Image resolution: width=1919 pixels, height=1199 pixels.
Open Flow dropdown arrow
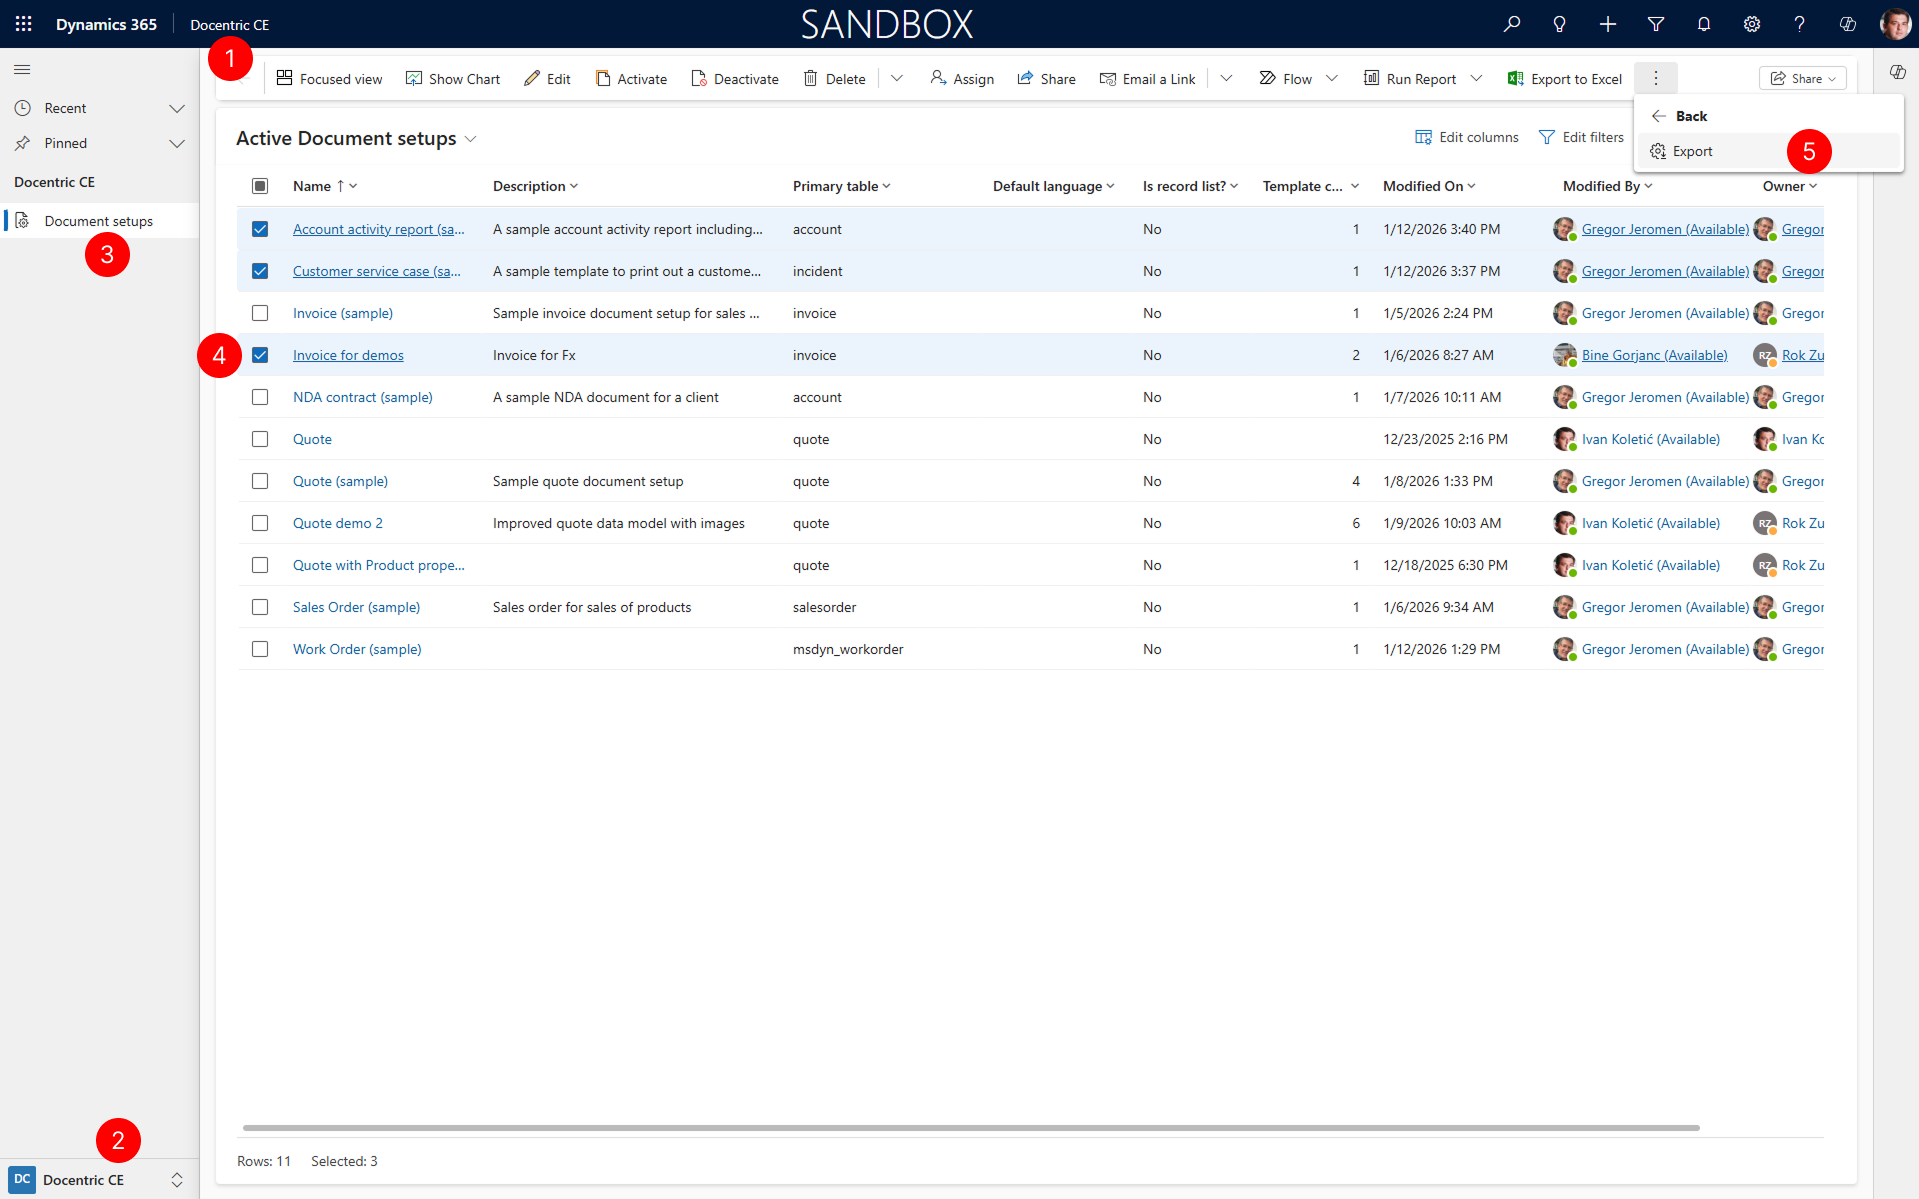[1332, 78]
